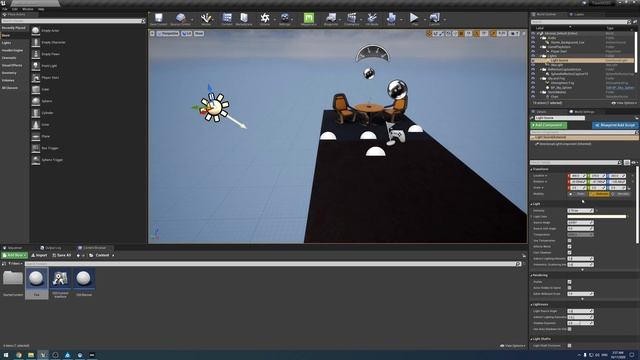Open the Light Color swatch
640x360 pixels.
(596, 217)
